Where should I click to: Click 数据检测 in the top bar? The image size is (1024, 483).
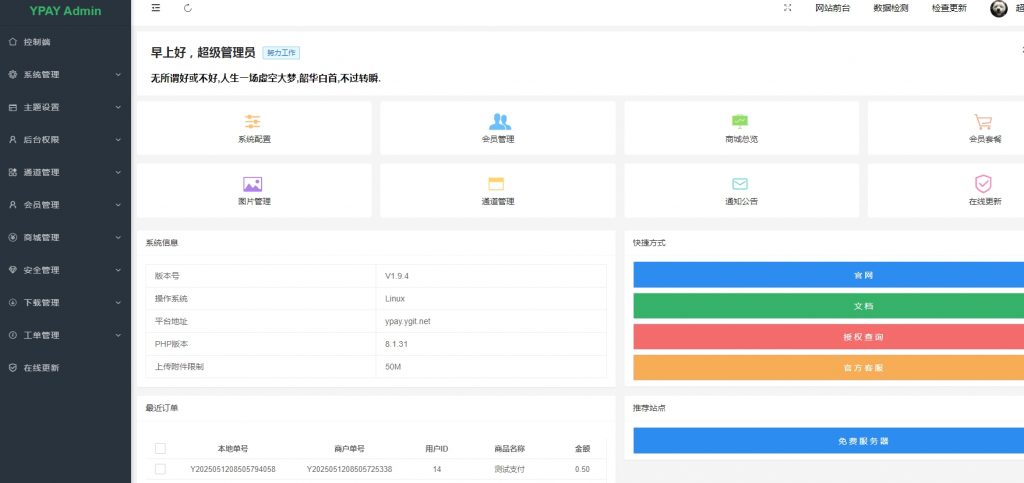point(891,8)
